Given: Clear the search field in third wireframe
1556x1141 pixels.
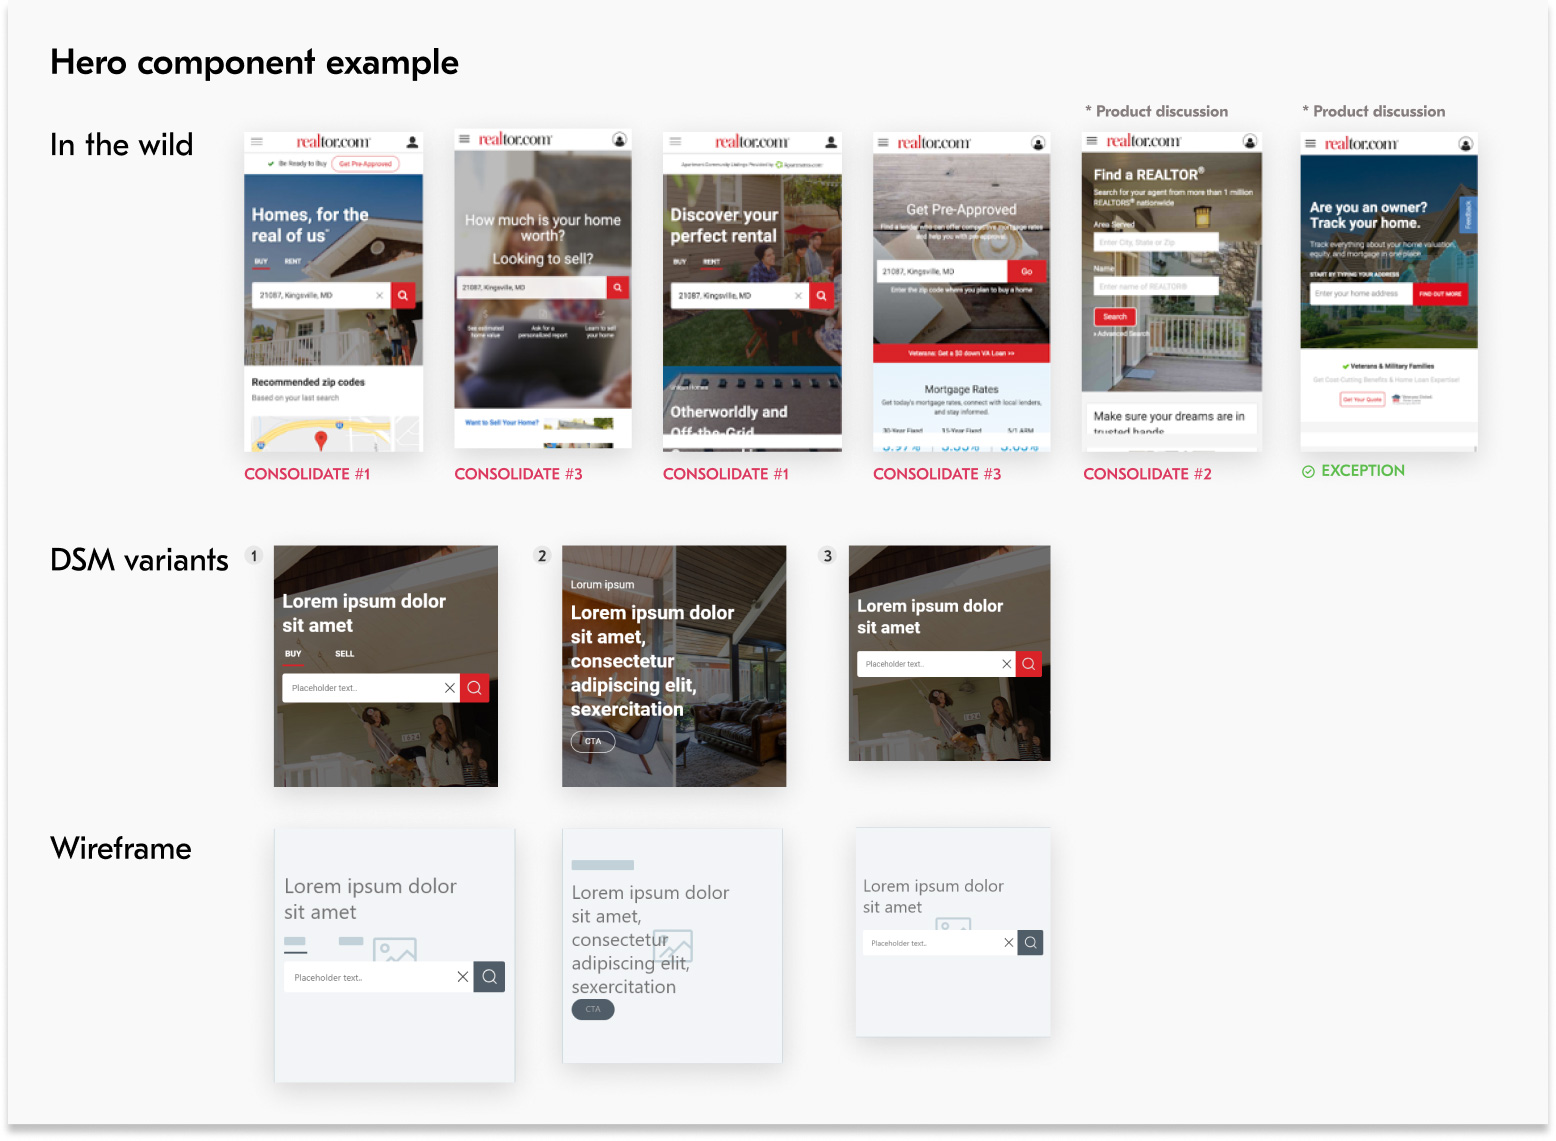Looking at the screenshot, I should click(x=1008, y=942).
